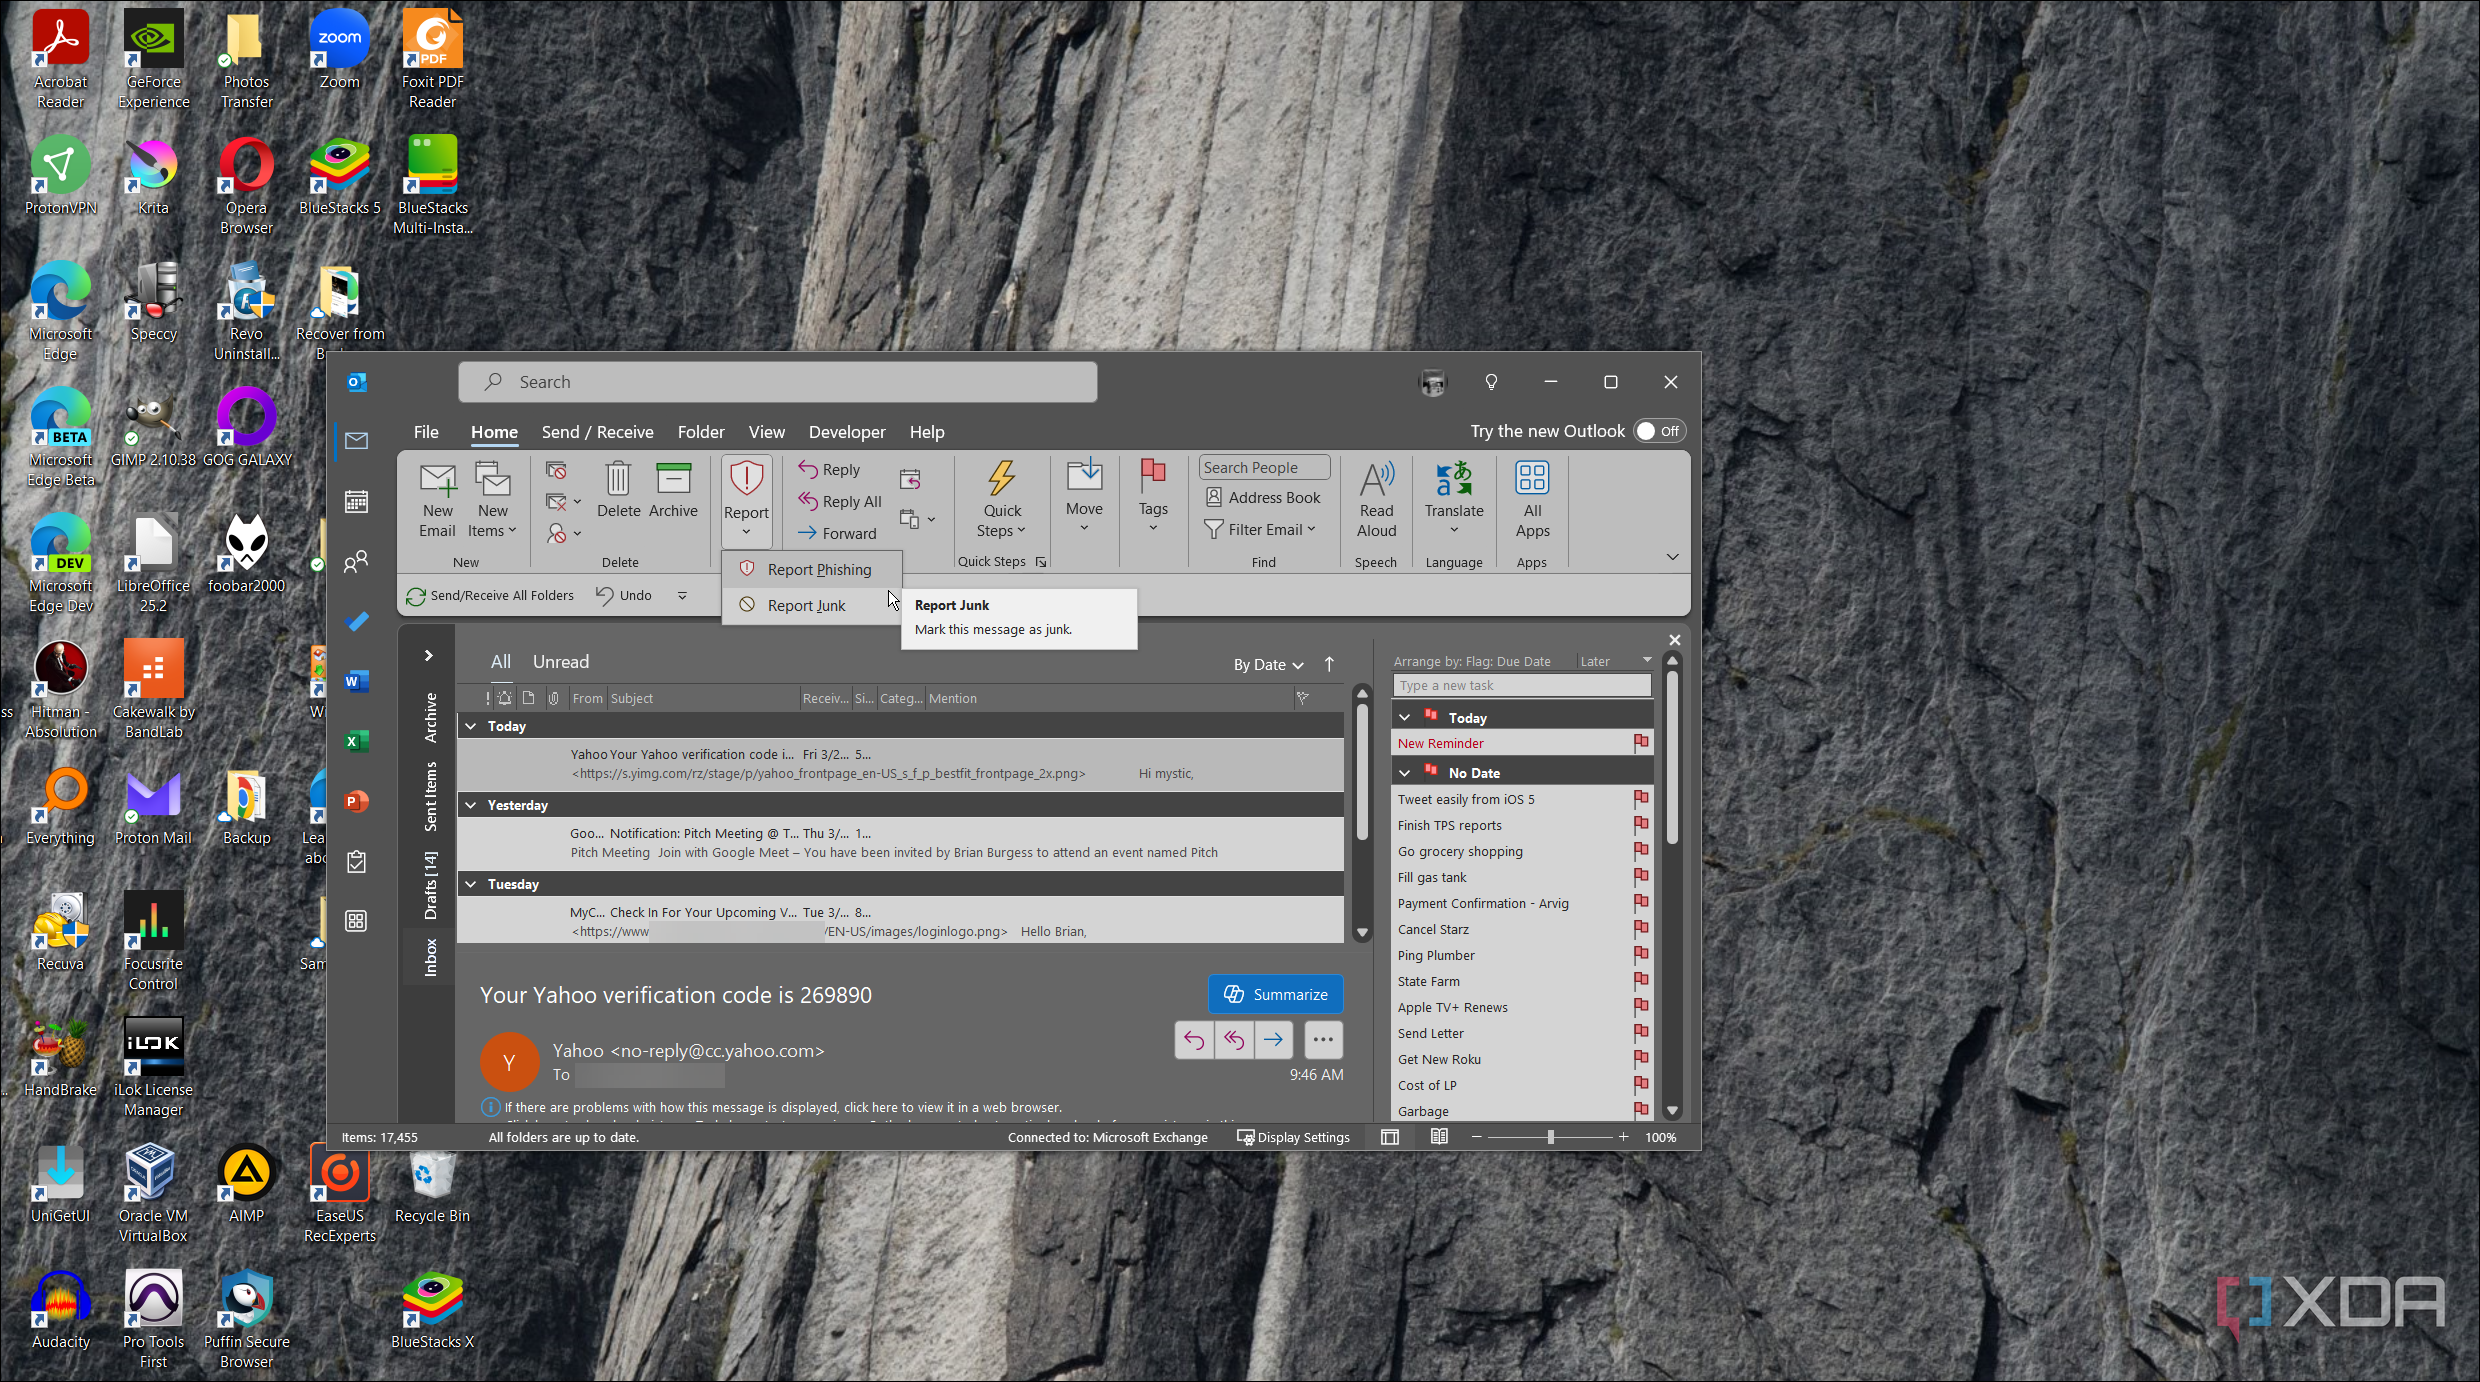Toggle flag for Send Letter task
The height and width of the screenshot is (1382, 2480).
click(x=1641, y=1032)
